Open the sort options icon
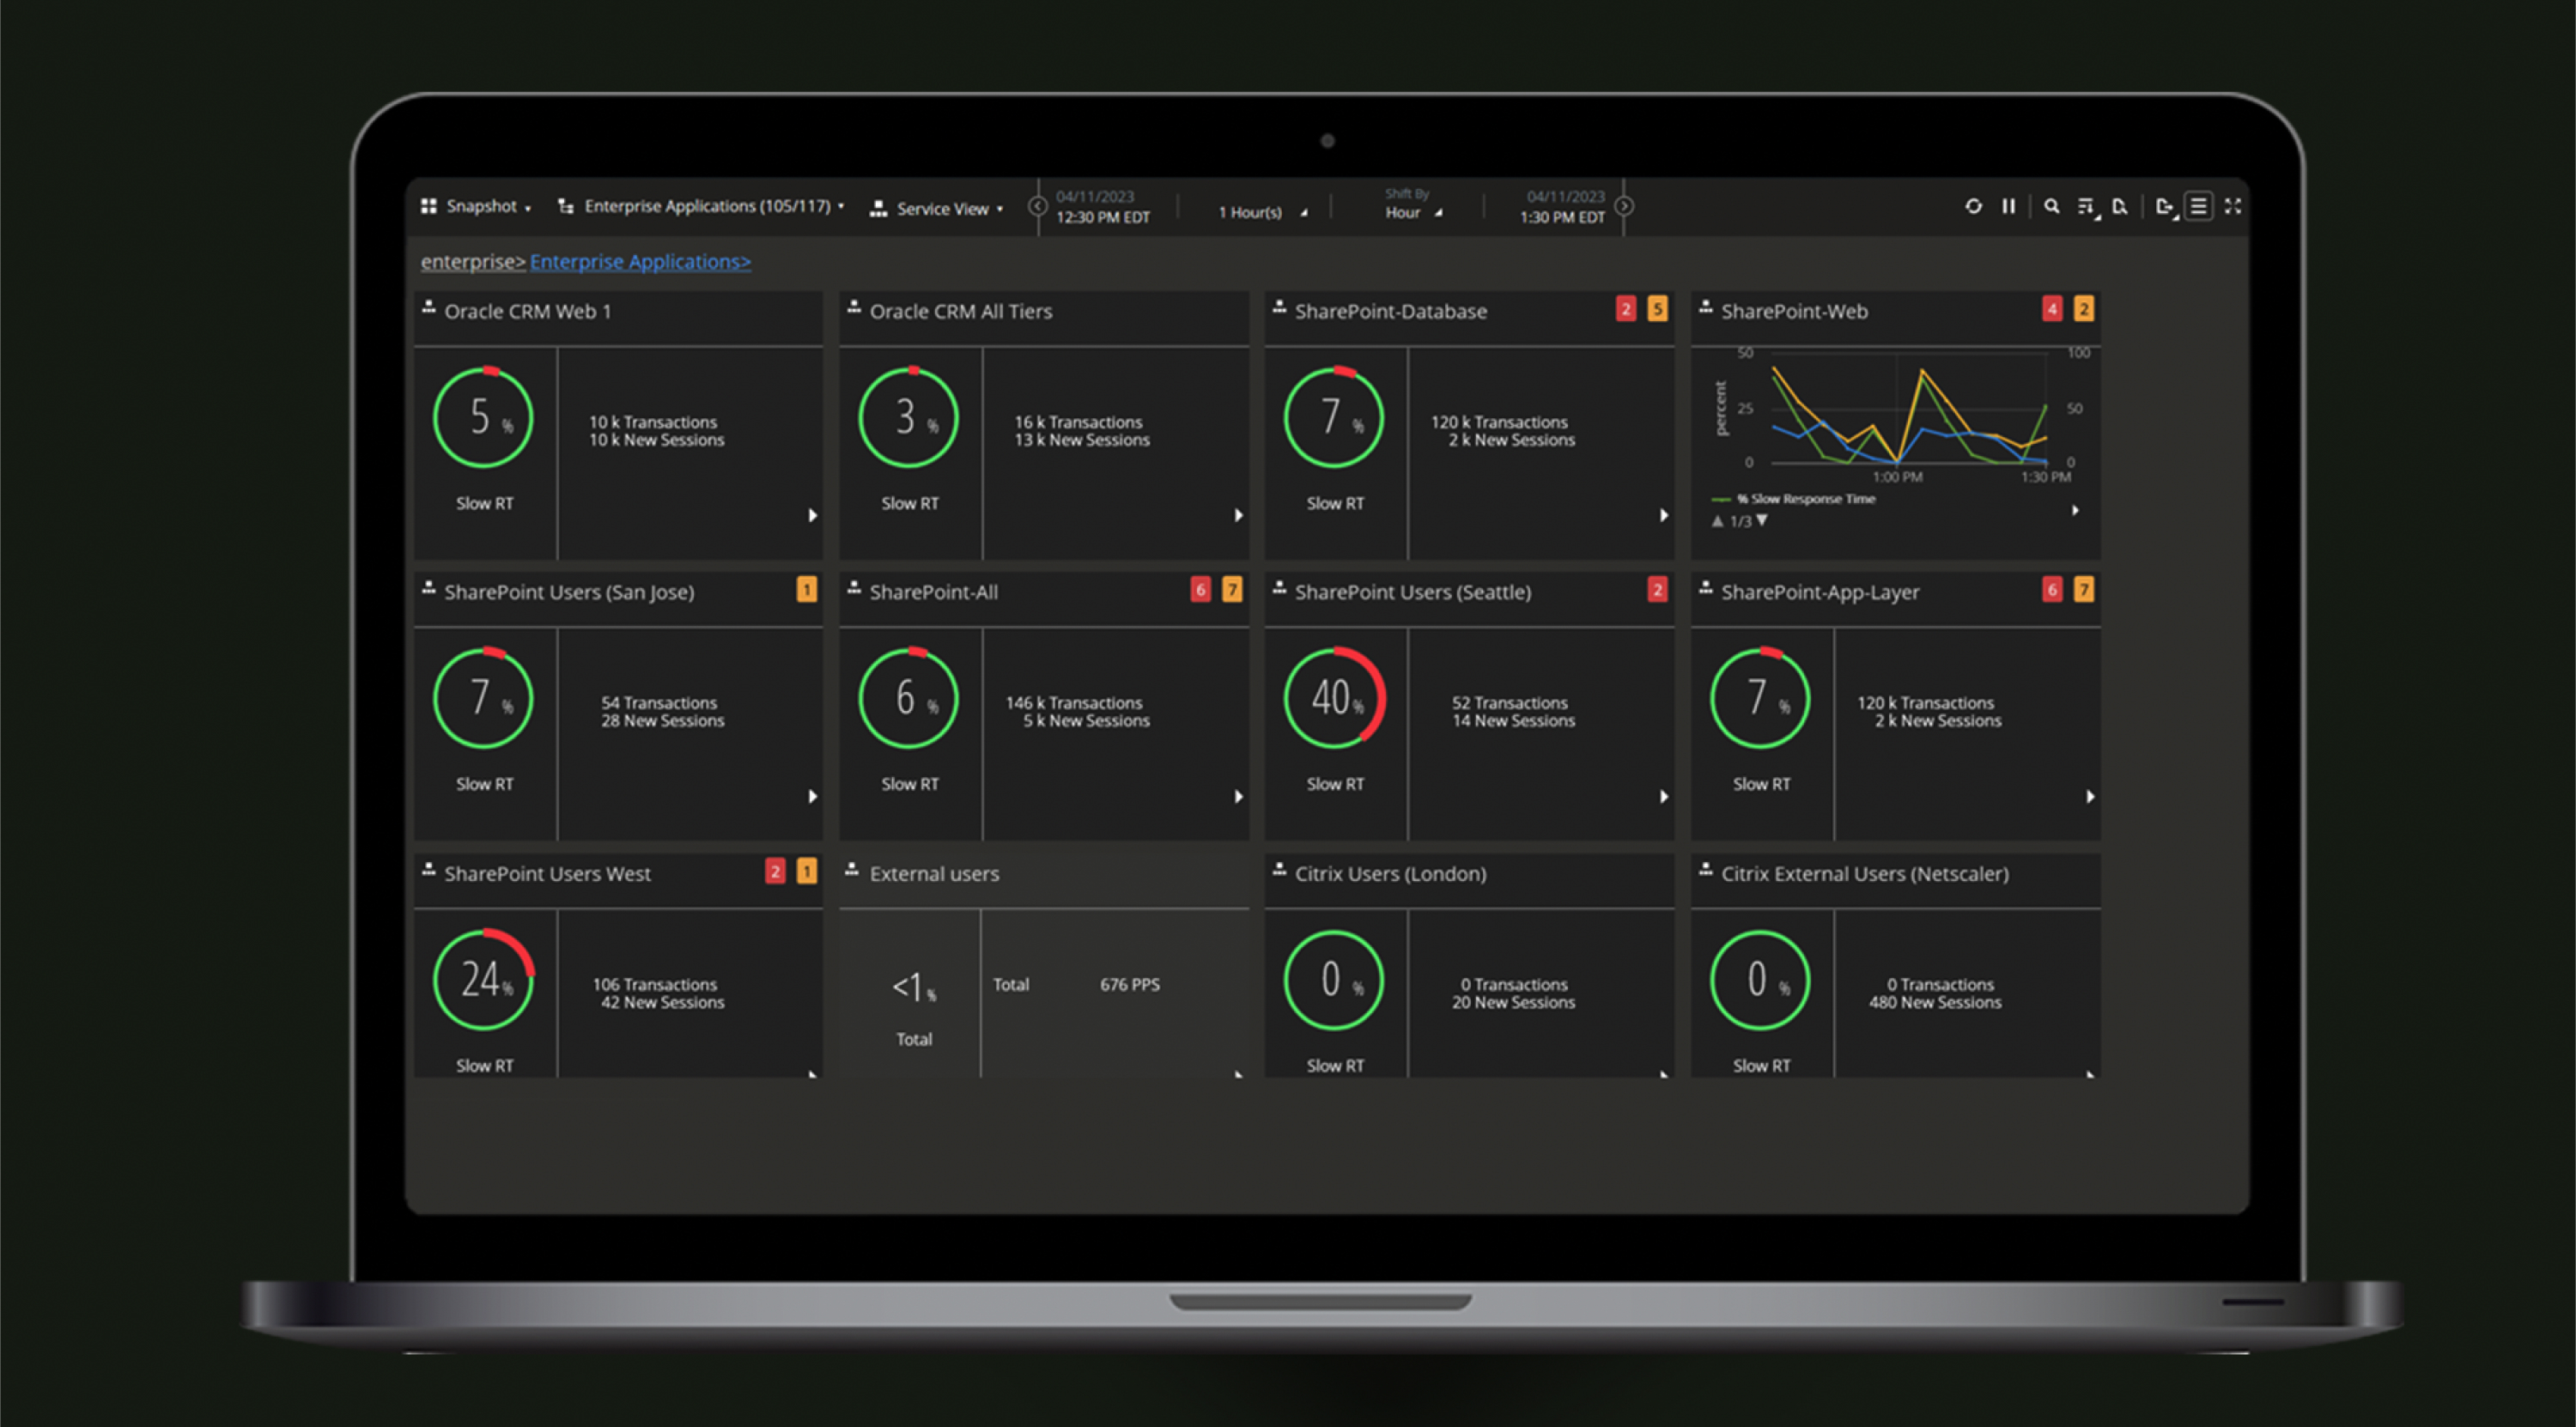 [2086, 207]
